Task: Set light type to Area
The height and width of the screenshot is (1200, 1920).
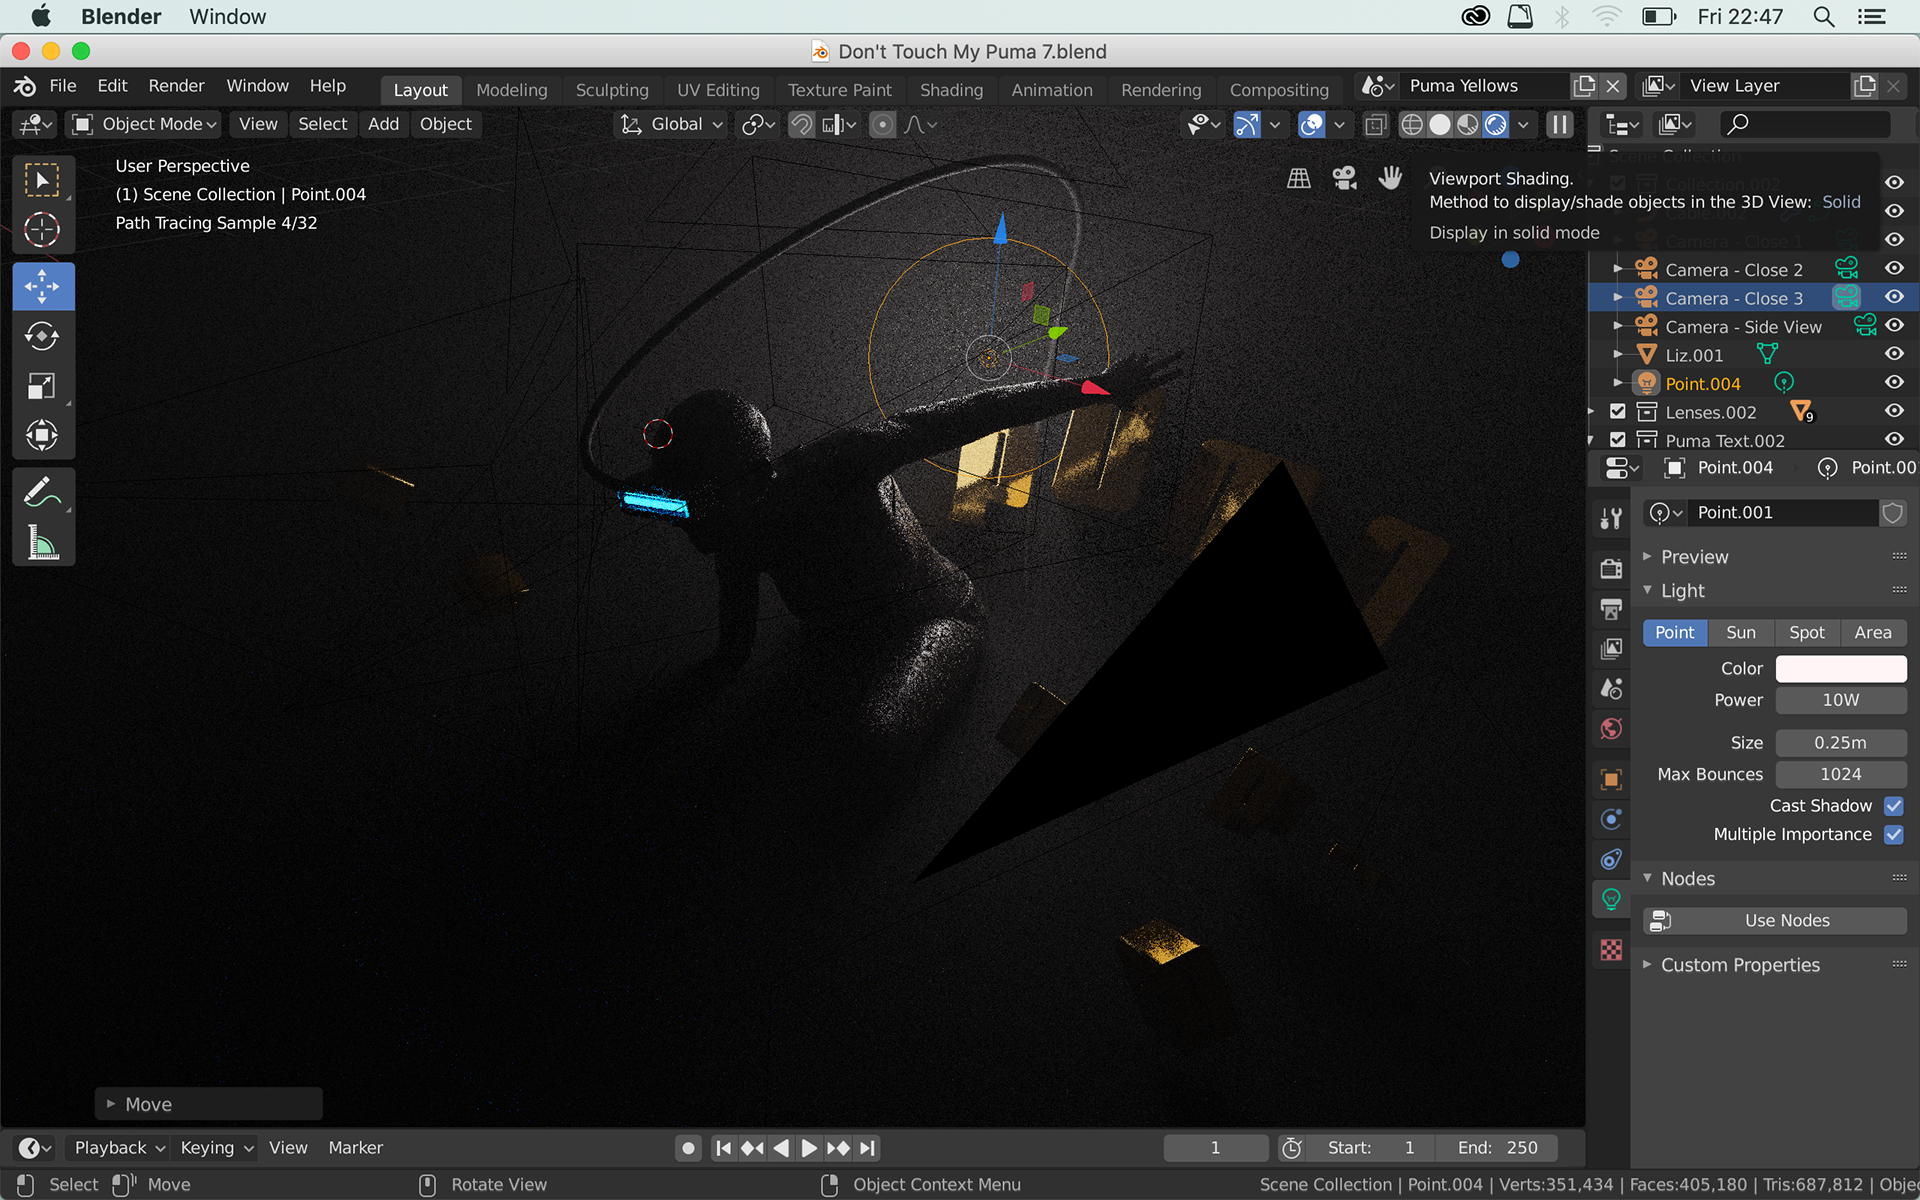Action: click(1873, 633)
